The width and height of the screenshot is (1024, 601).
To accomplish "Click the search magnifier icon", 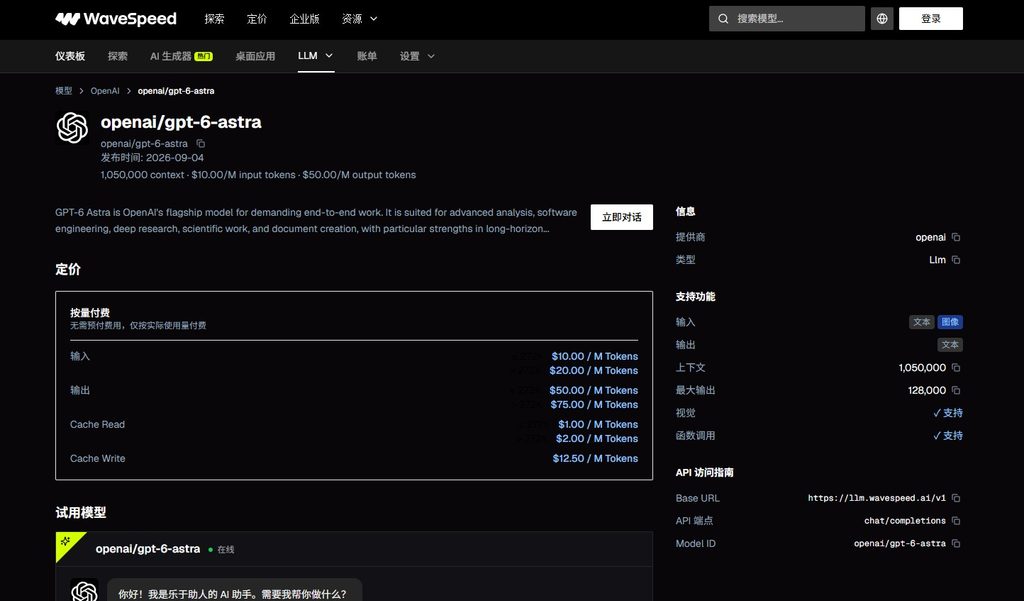I will pyautogui.click(x=723, y=19).
